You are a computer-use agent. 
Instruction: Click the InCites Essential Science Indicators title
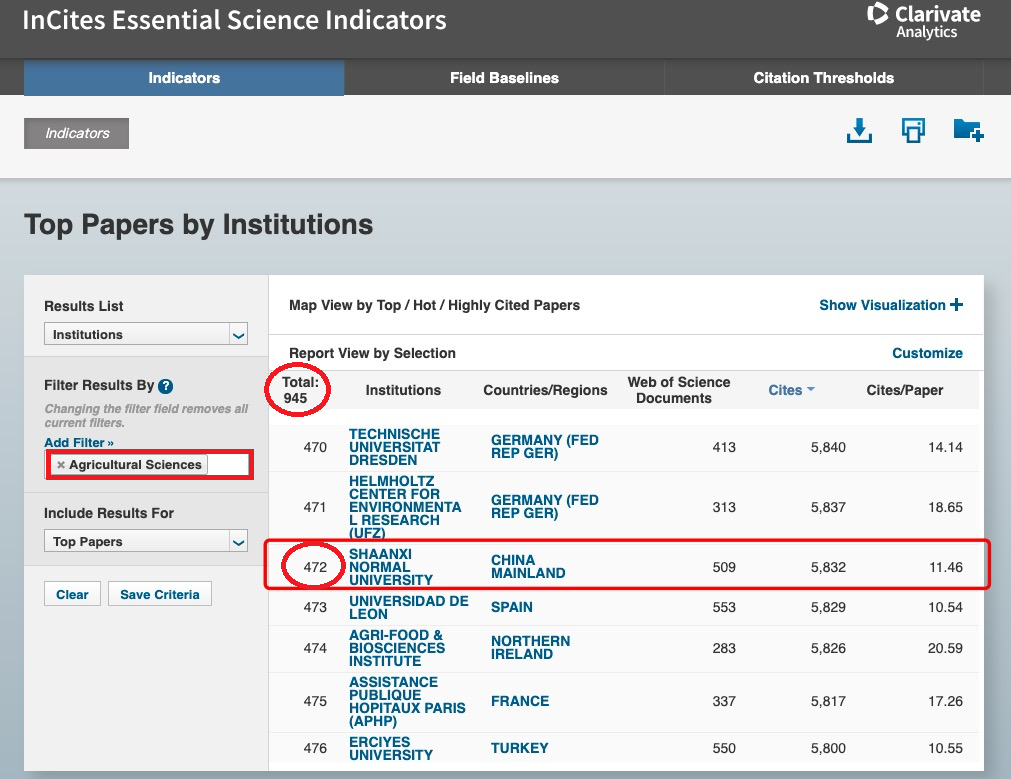(x=234, y=20)
